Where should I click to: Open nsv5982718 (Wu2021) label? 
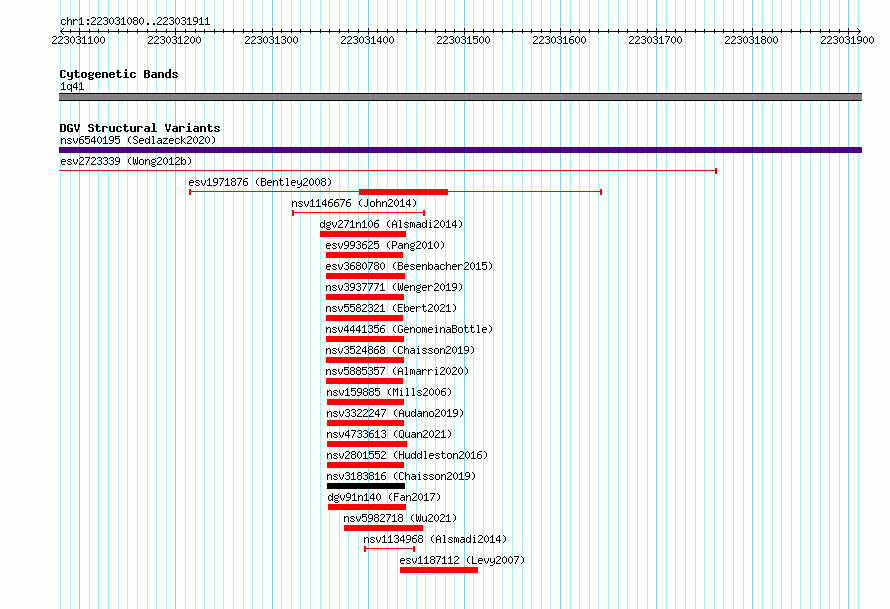(x=400, y=518)
